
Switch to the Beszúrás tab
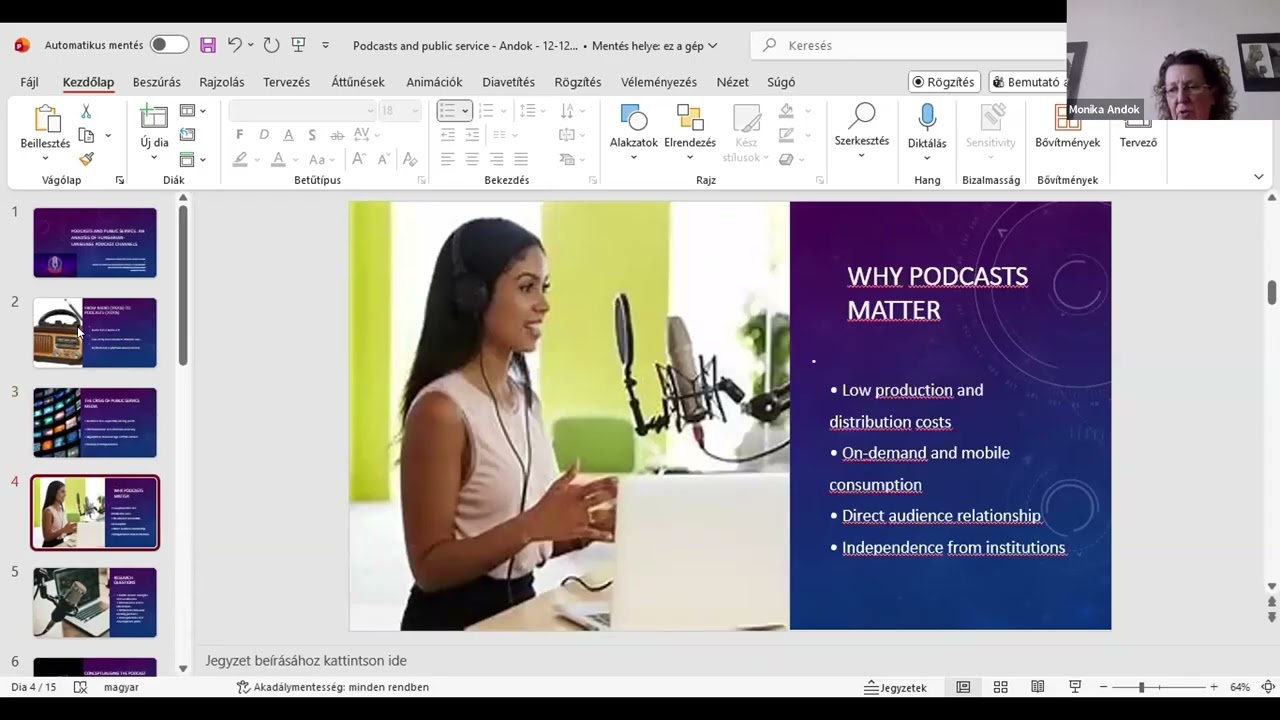coord(157,82)
